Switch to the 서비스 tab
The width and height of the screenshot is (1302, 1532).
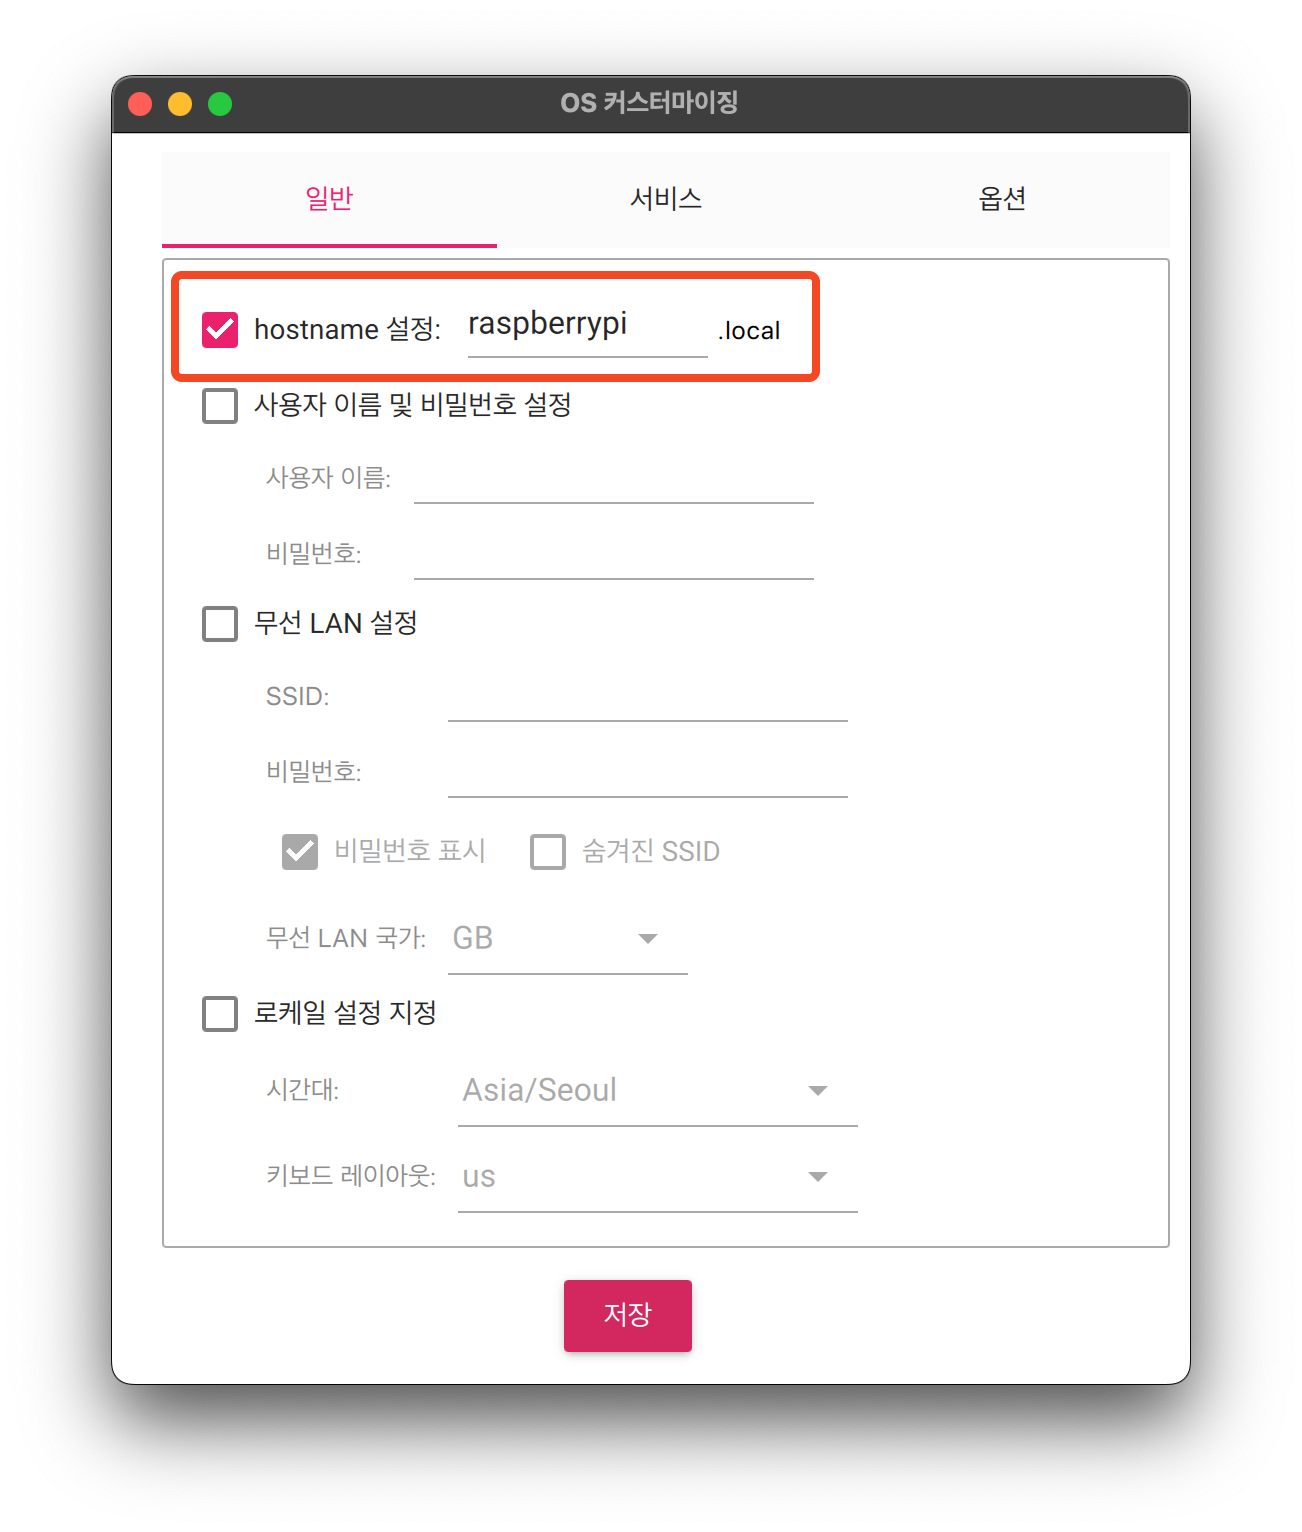666,199
